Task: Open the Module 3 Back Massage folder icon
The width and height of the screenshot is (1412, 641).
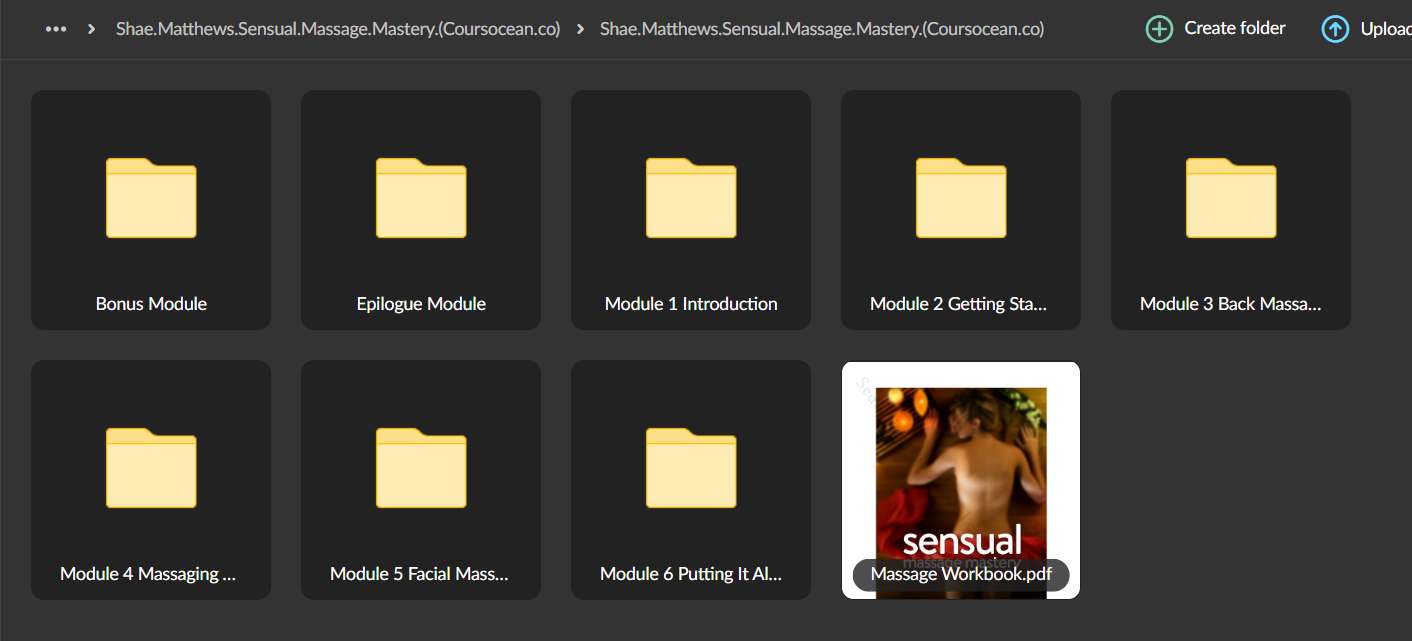Action: tap(1231, 198)
